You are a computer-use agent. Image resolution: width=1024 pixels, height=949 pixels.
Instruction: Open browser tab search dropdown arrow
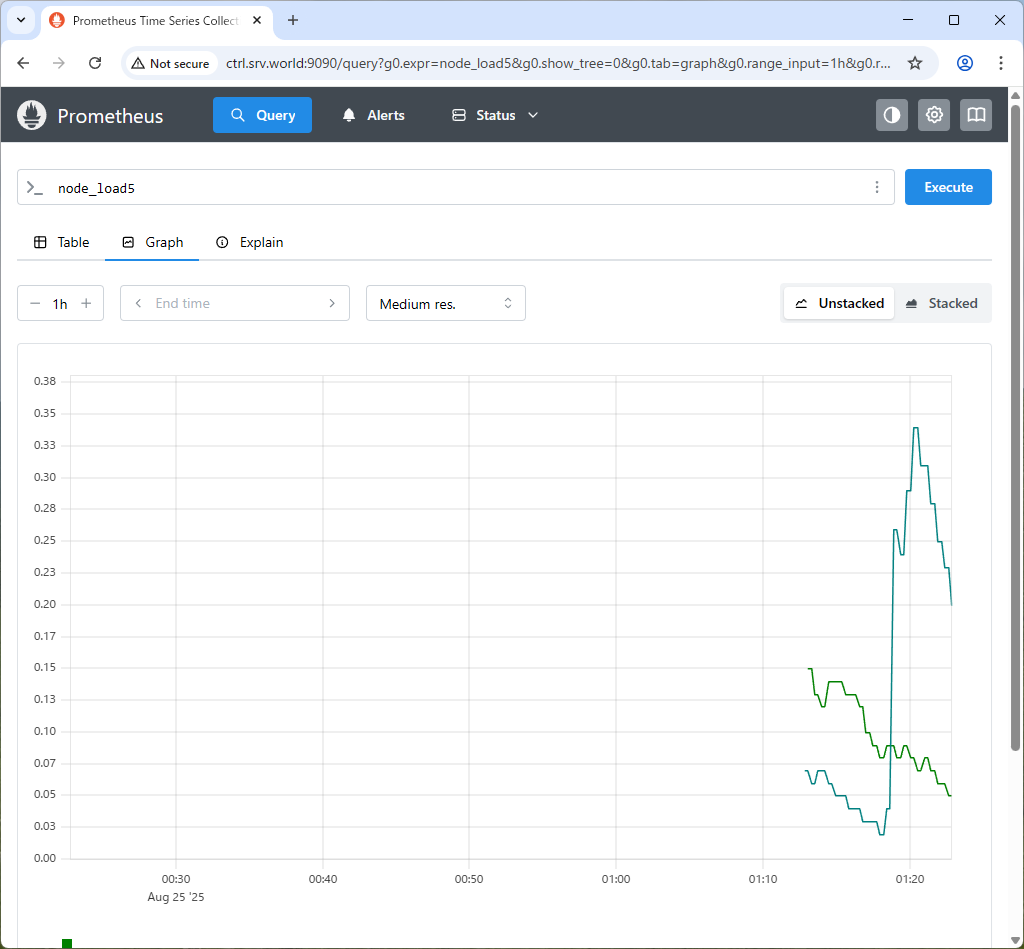20,20
